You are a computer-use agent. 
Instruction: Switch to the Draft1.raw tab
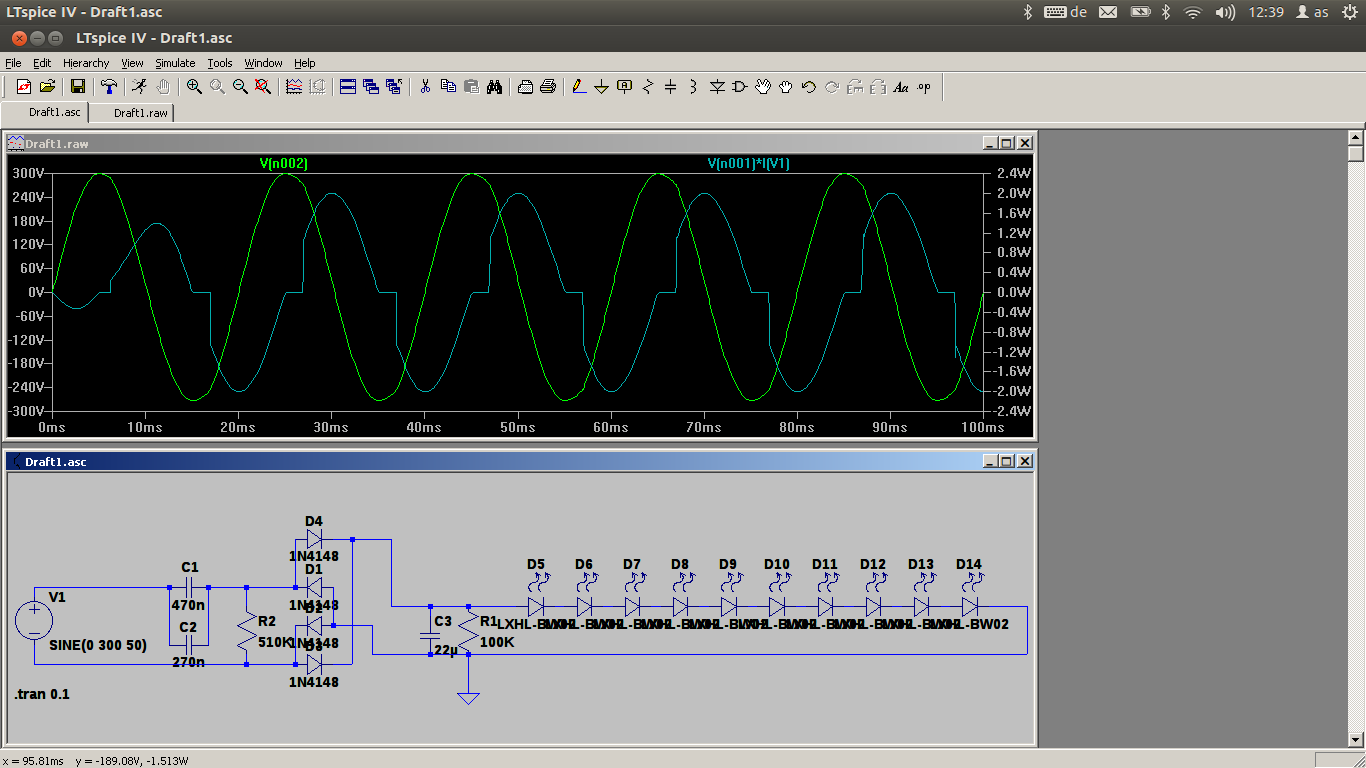pyautogui.click(x=140, y=113)
